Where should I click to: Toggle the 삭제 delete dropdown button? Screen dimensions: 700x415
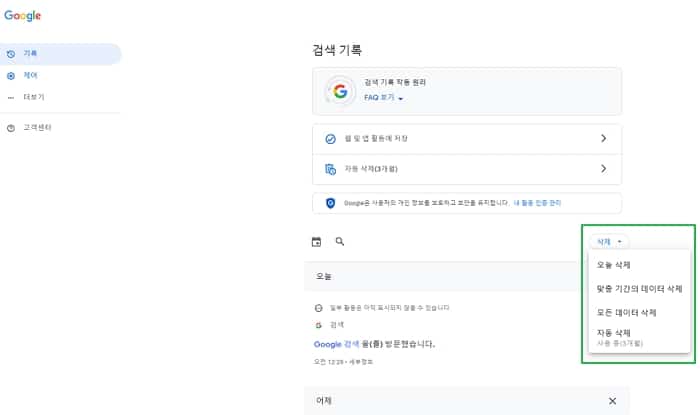coord(609,242)
